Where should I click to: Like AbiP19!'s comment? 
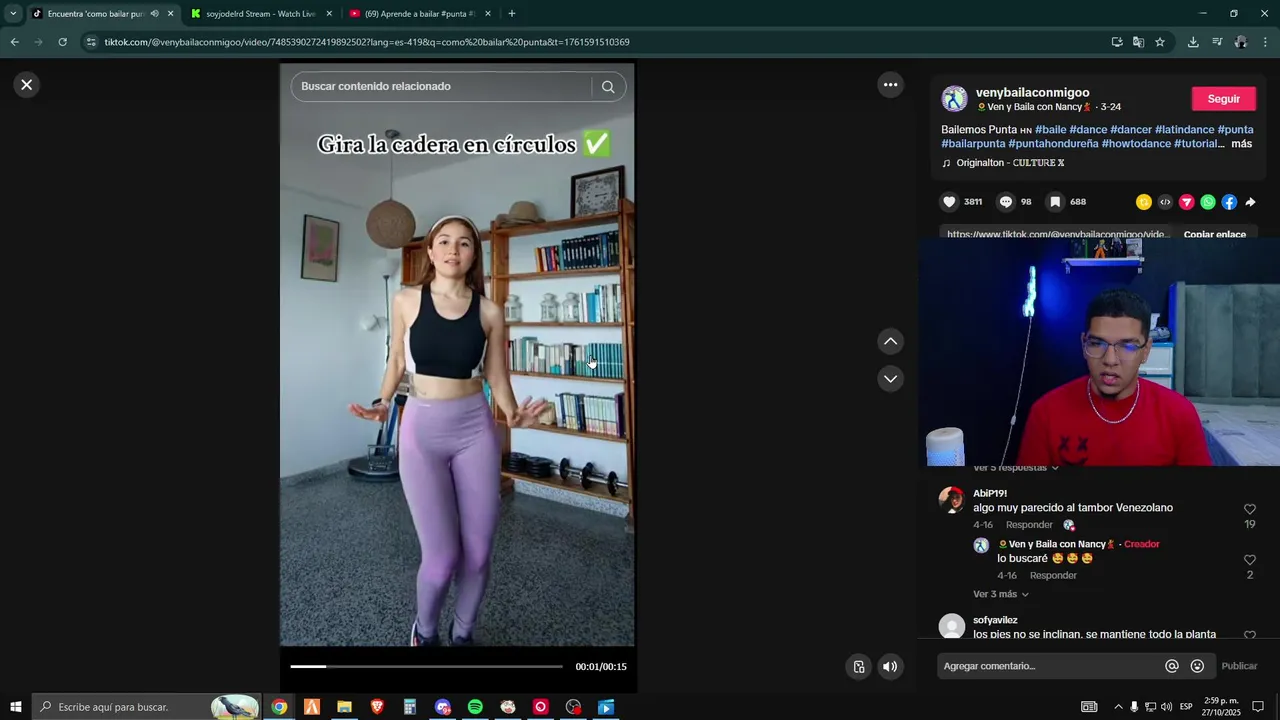(x=1250, y=509)
